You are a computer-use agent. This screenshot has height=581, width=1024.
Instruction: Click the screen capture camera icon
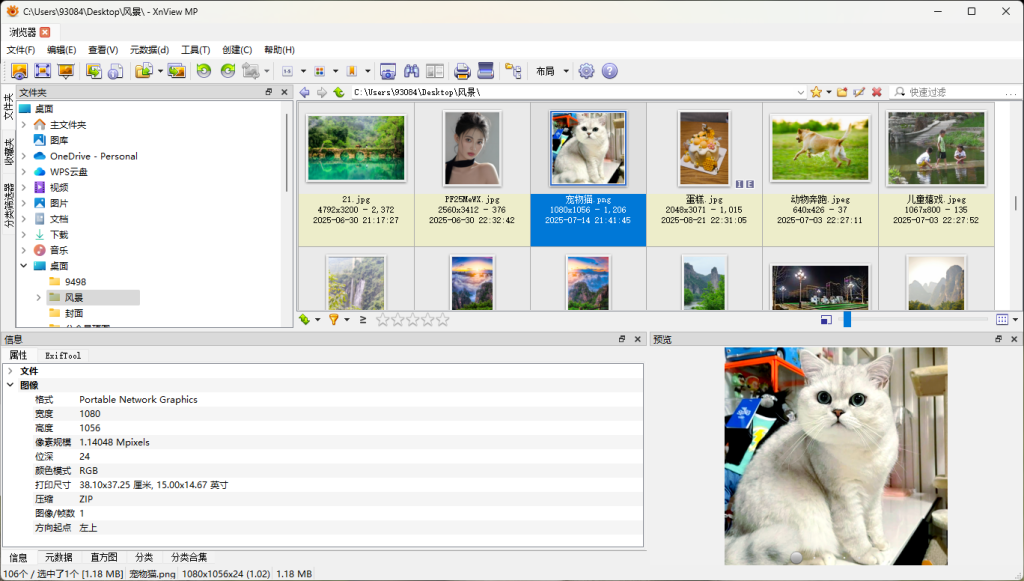[x=387, y=71]
